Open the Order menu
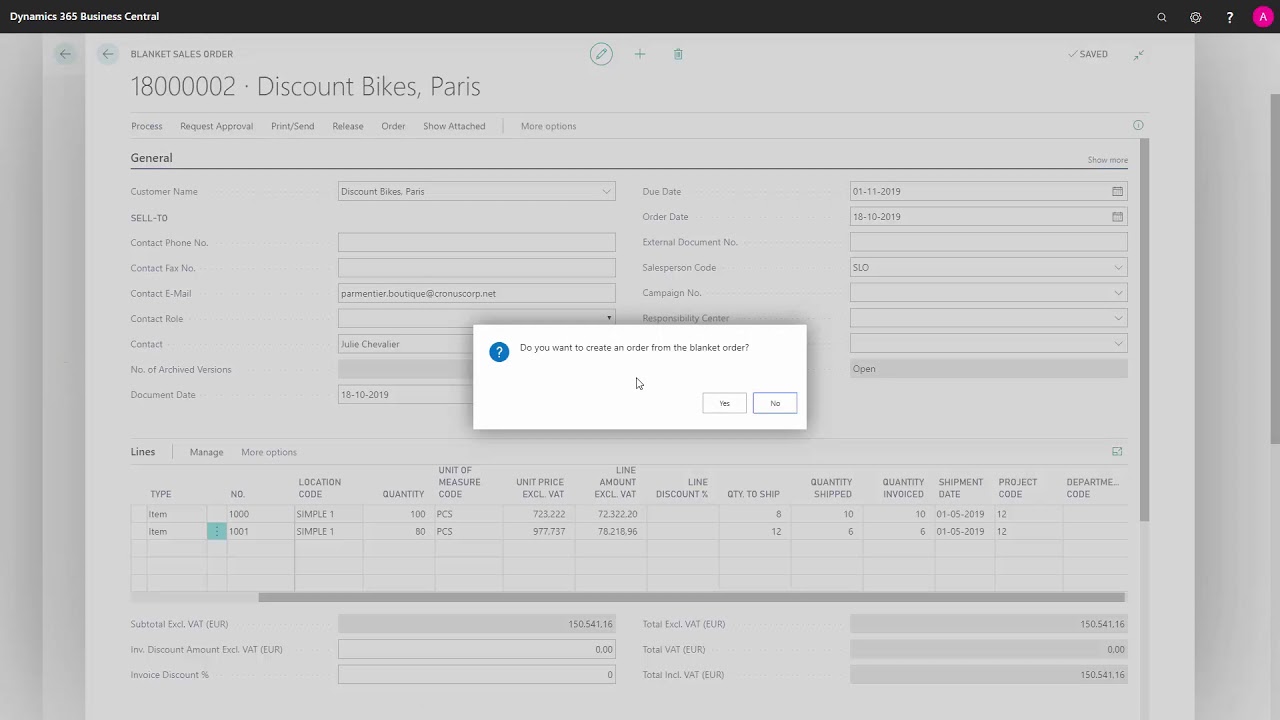 click(393, 126)
